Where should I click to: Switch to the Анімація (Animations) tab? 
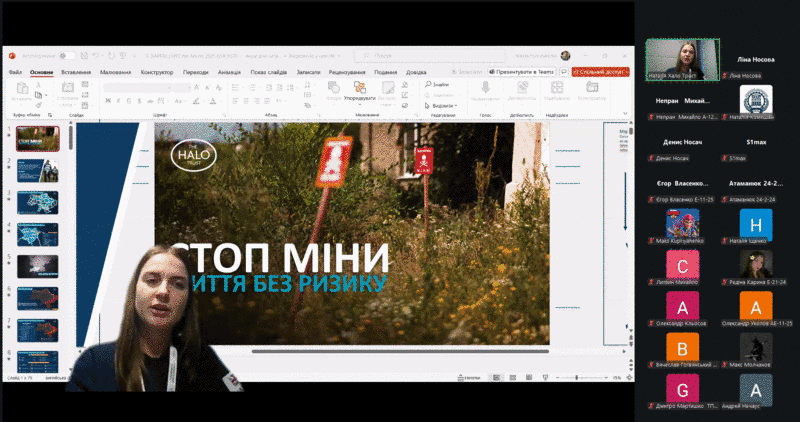229,72
